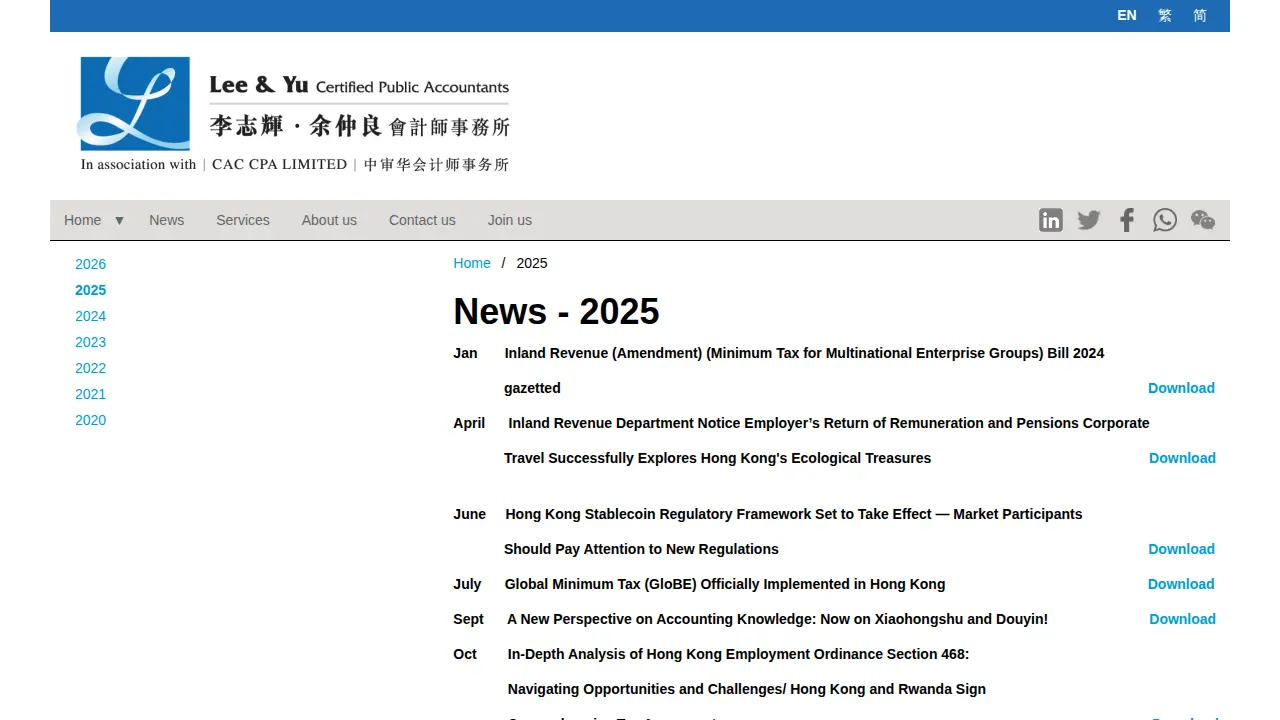This screenshot has width=1280, height=720.
Task: Select year 2026 in sidebar
Action: click(90, 264)
